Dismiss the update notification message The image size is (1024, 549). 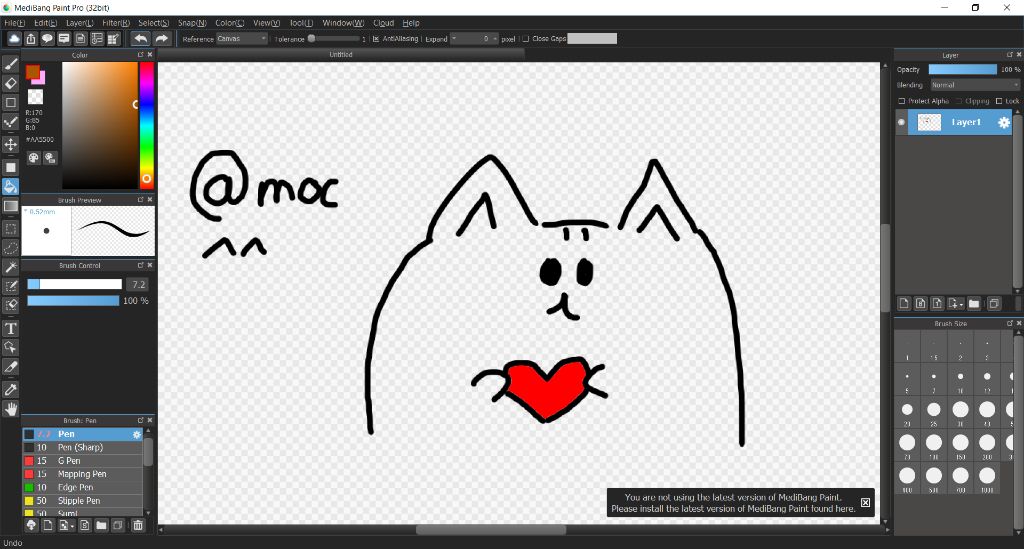point(865,503)
